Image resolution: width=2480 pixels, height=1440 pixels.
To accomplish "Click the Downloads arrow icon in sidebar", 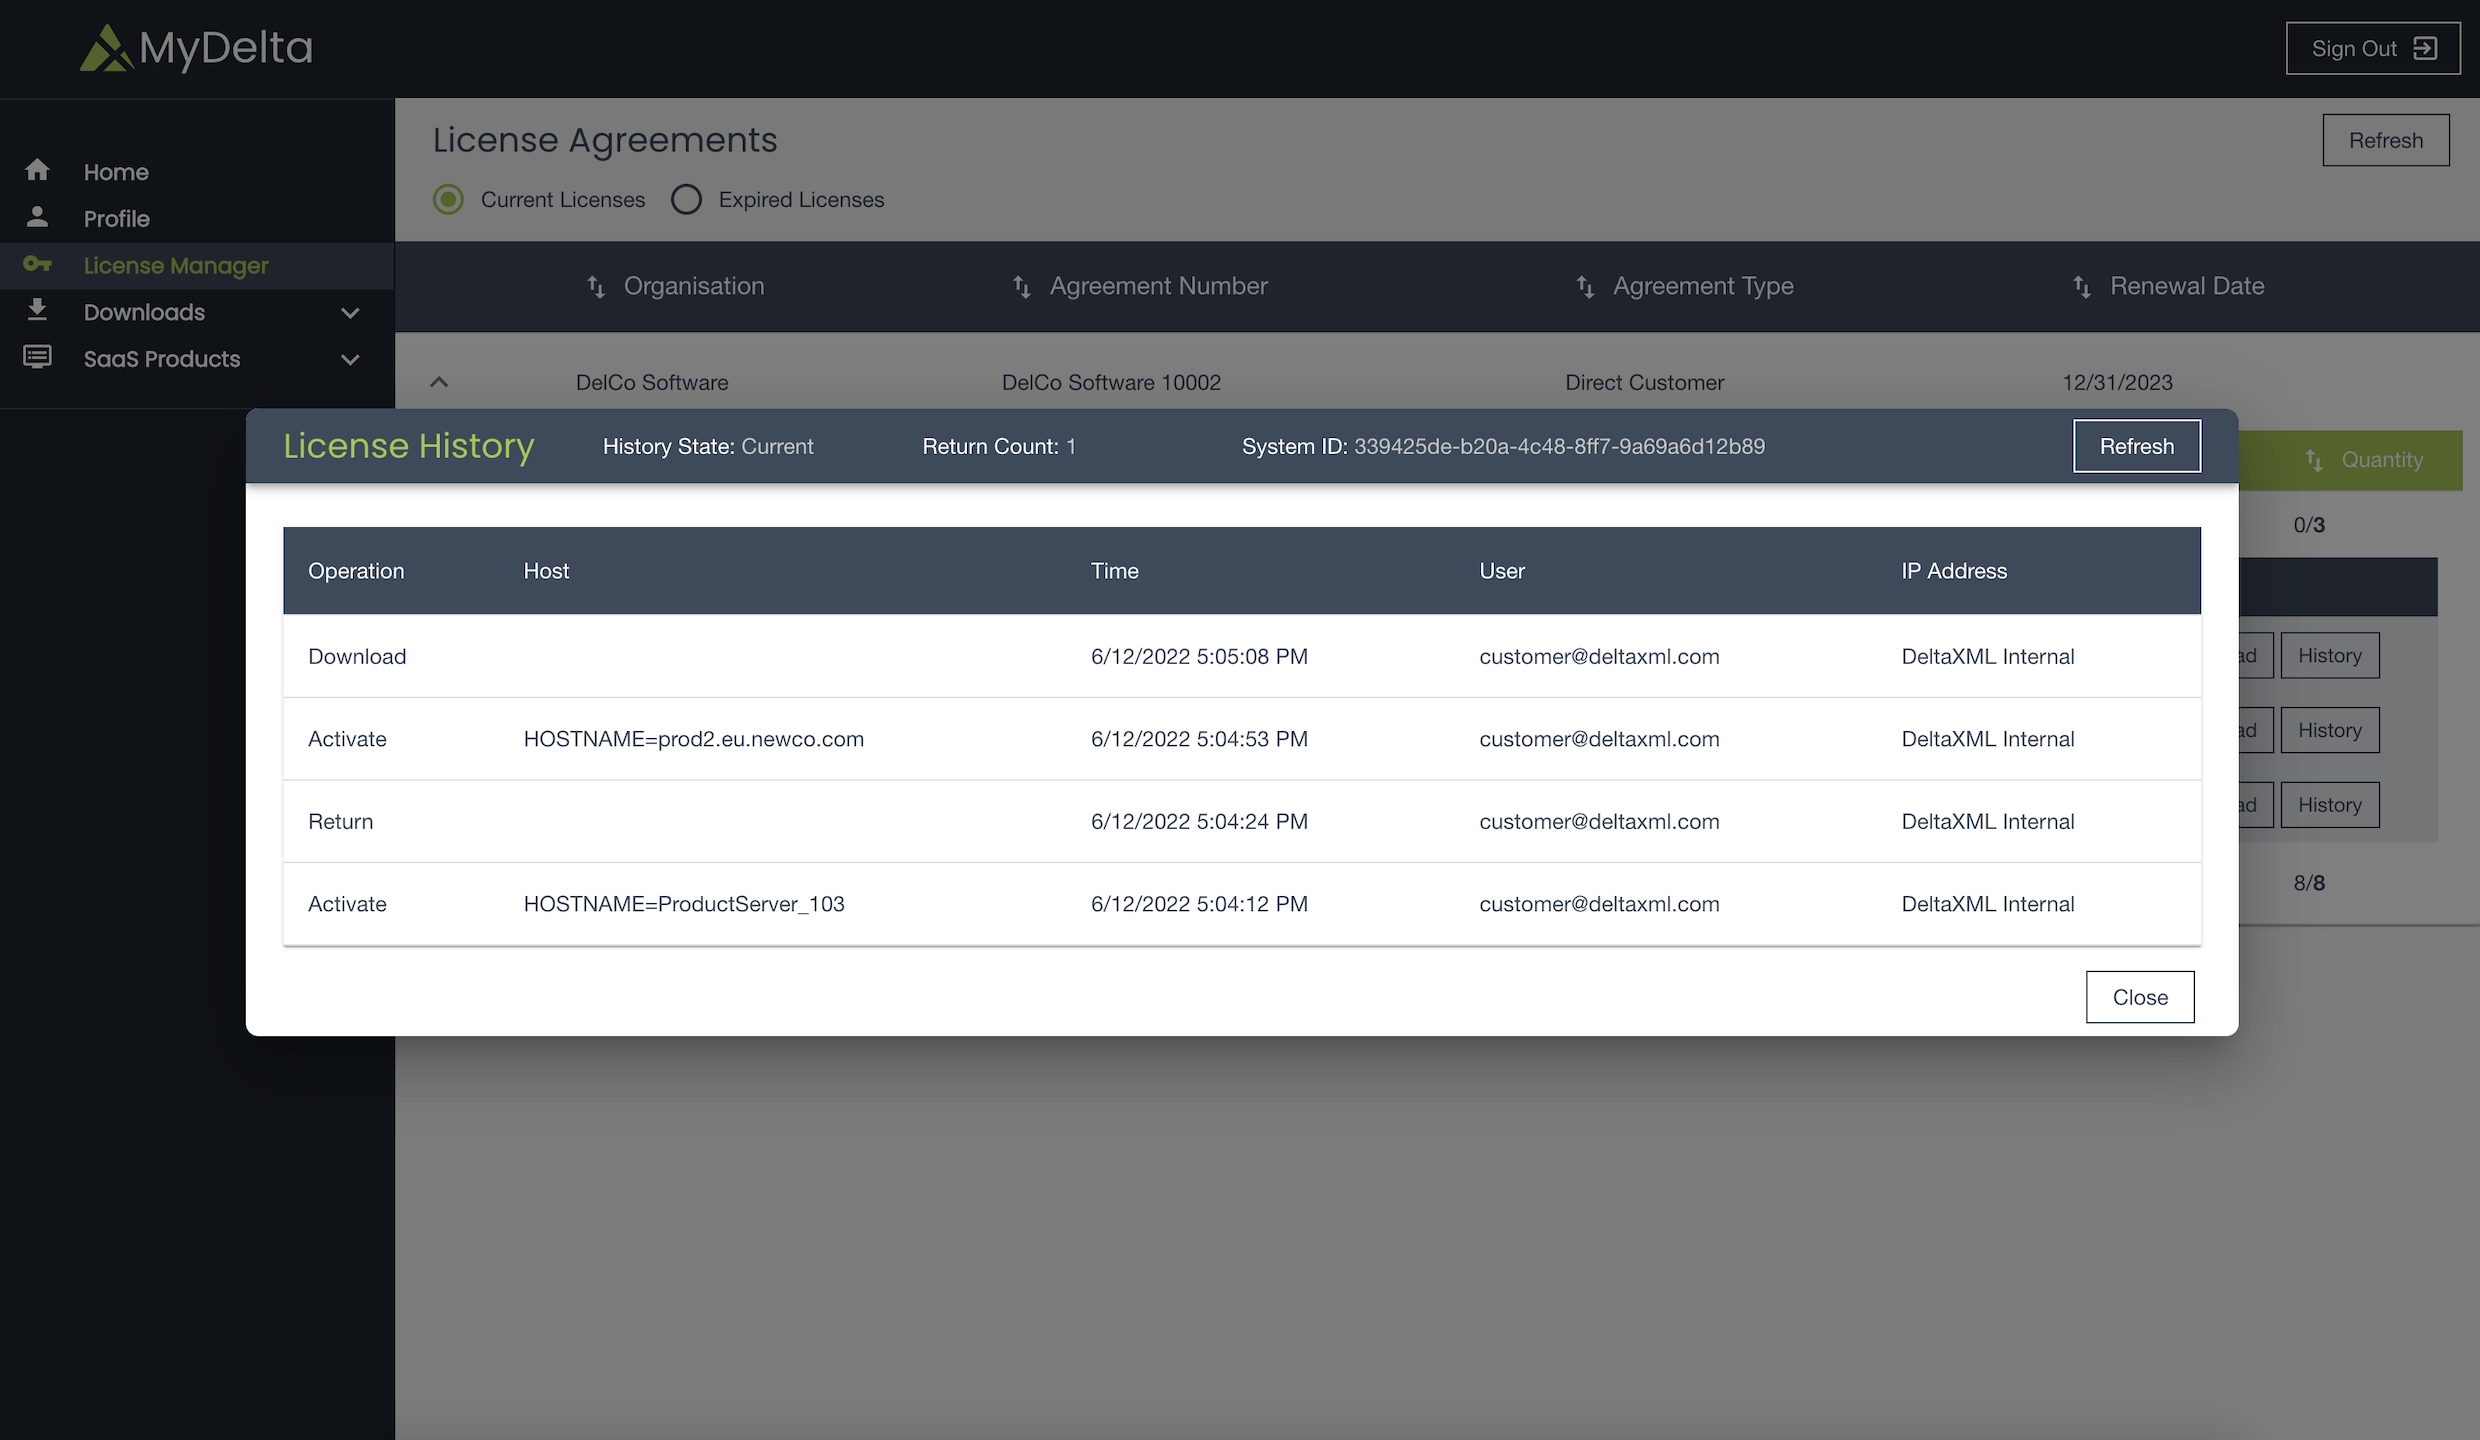I will (37, 310).
